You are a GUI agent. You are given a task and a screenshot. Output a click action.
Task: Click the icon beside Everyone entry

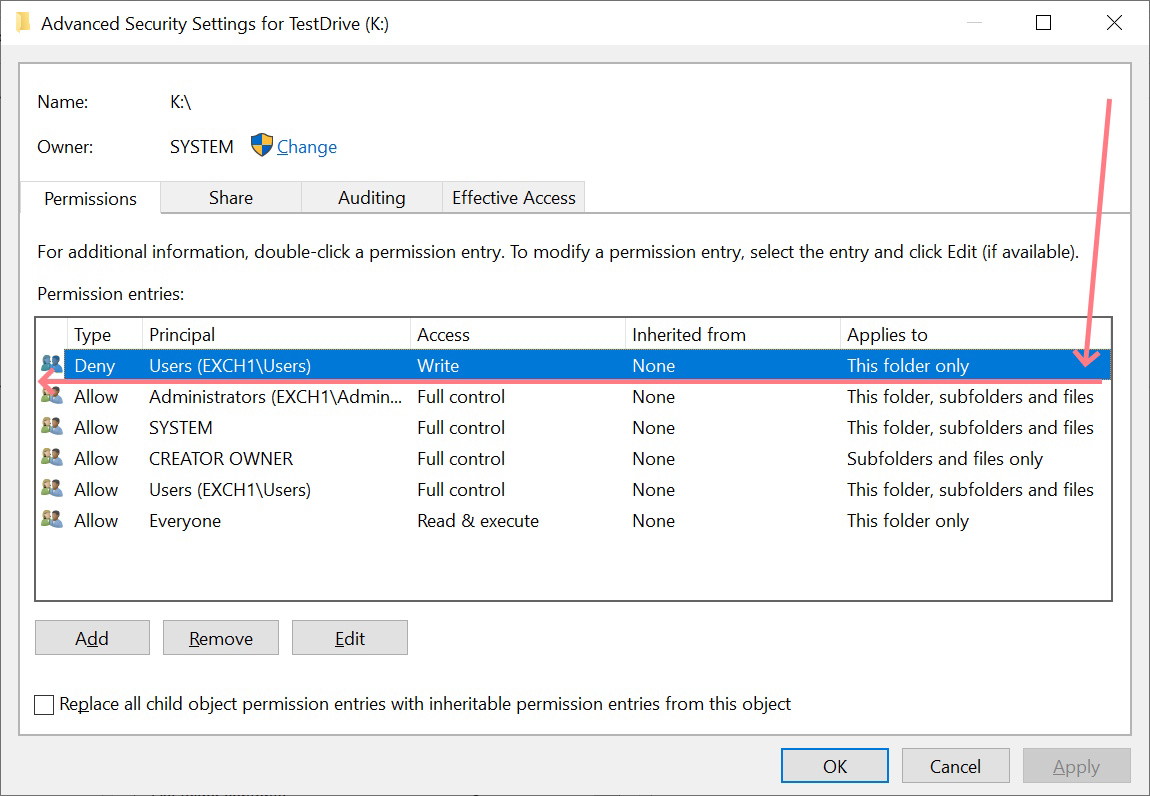click(51, 521)
